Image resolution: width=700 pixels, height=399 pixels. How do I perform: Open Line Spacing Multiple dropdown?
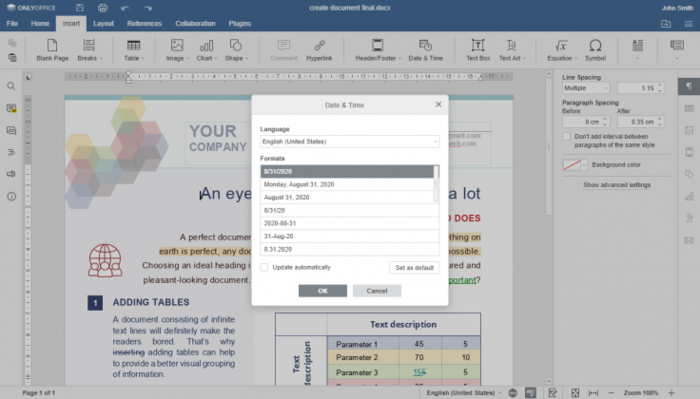pyautogui.click(x=586, y=88)
